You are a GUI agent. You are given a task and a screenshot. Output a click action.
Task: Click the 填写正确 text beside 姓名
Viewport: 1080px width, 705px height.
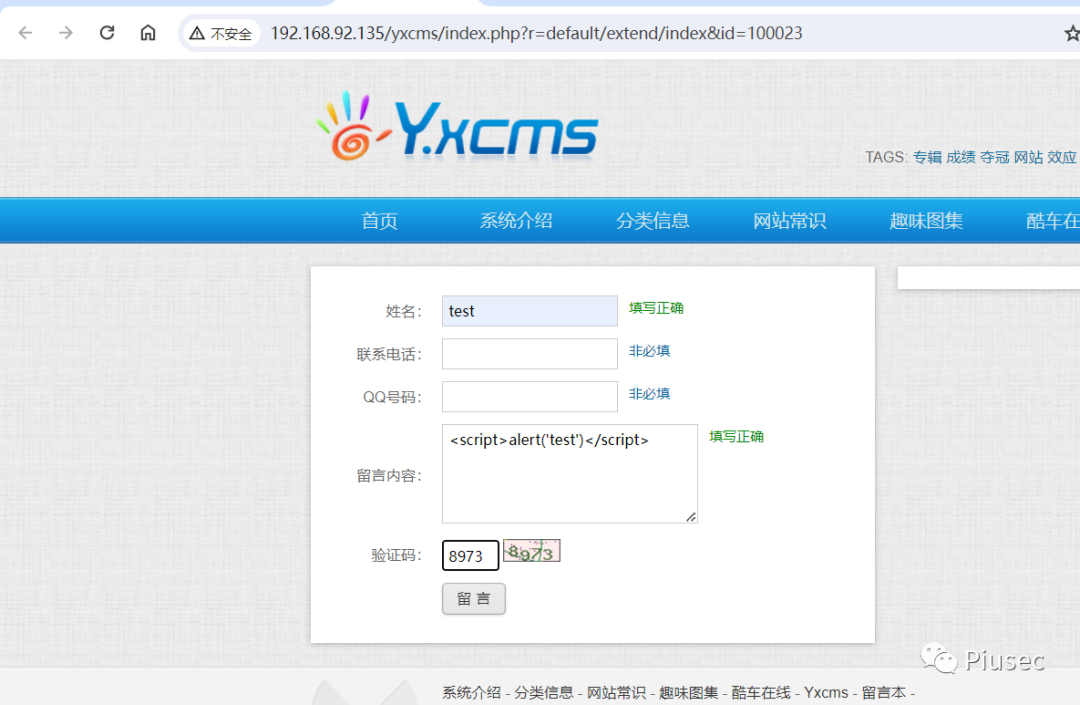click(656, 308)
